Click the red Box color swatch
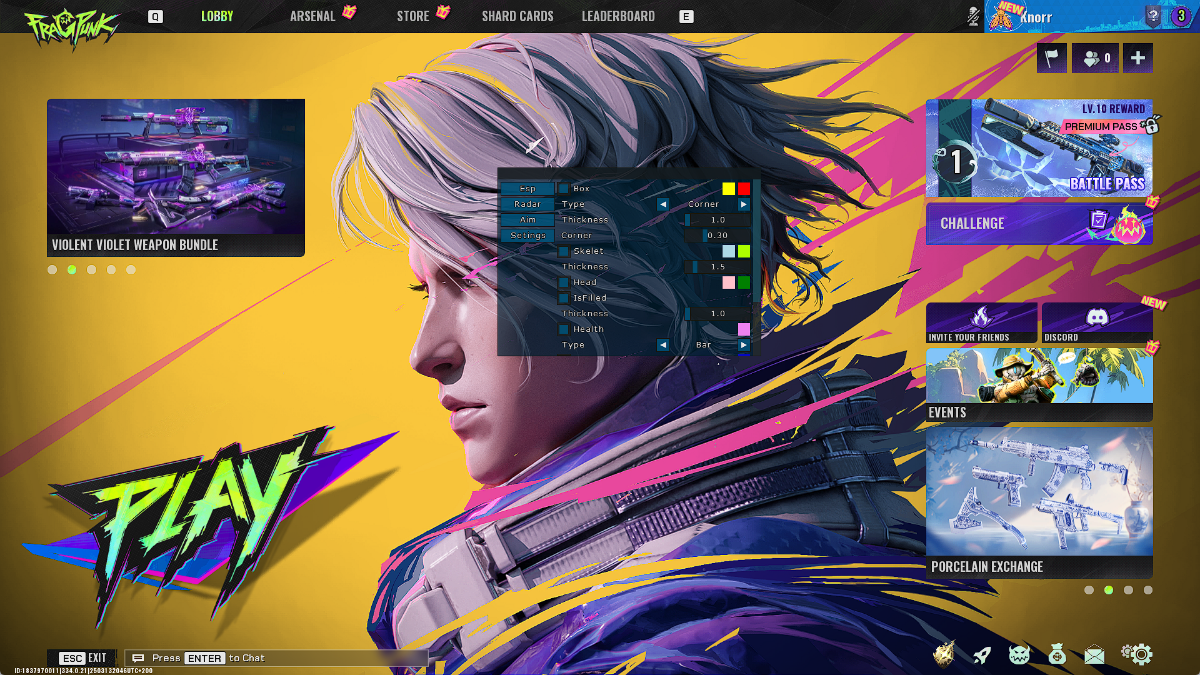The height and width of the screenshot is (675, 1200). (x=743, y=188)
